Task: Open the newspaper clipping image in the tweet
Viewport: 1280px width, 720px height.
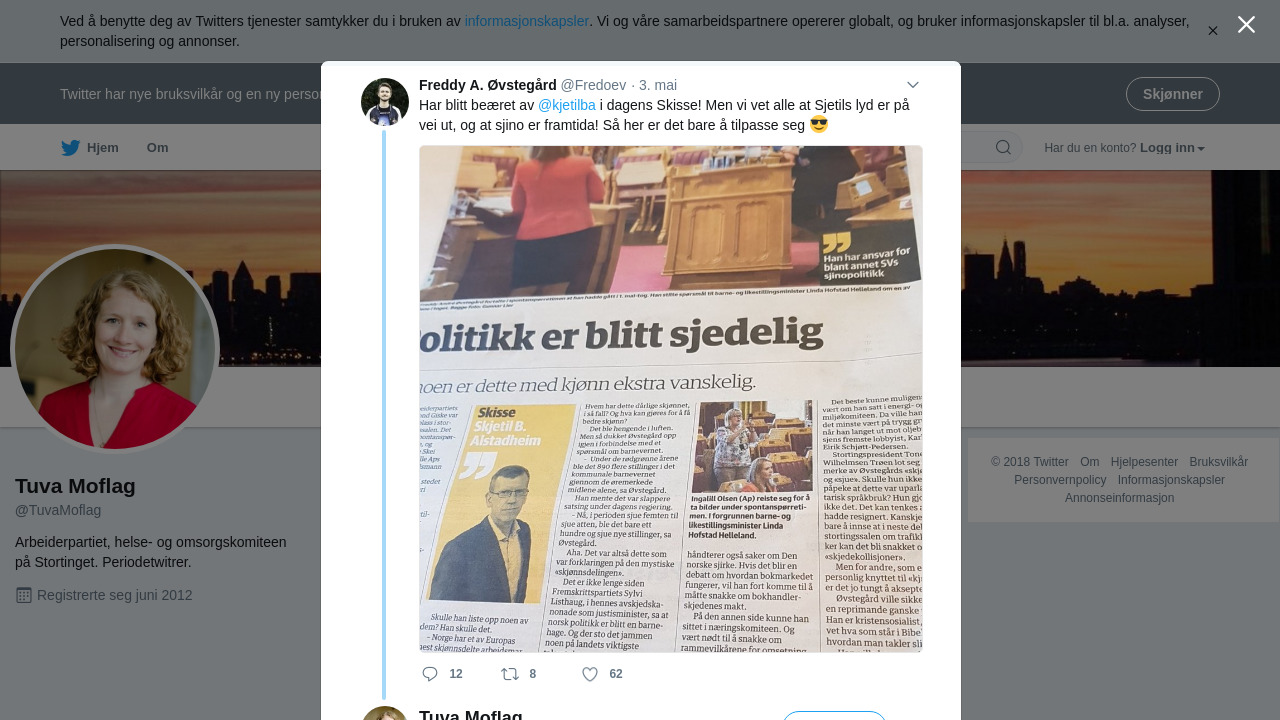Action: click(x=671, y=399)
